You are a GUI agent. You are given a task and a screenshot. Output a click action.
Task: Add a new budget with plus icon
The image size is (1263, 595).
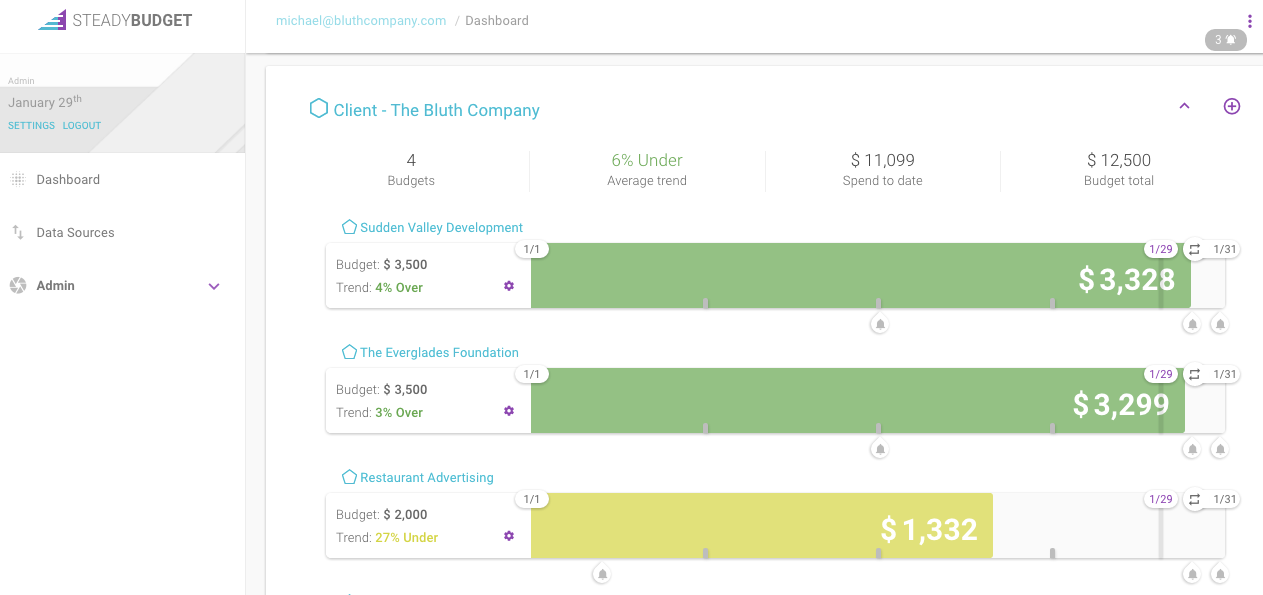point(1232,106)
